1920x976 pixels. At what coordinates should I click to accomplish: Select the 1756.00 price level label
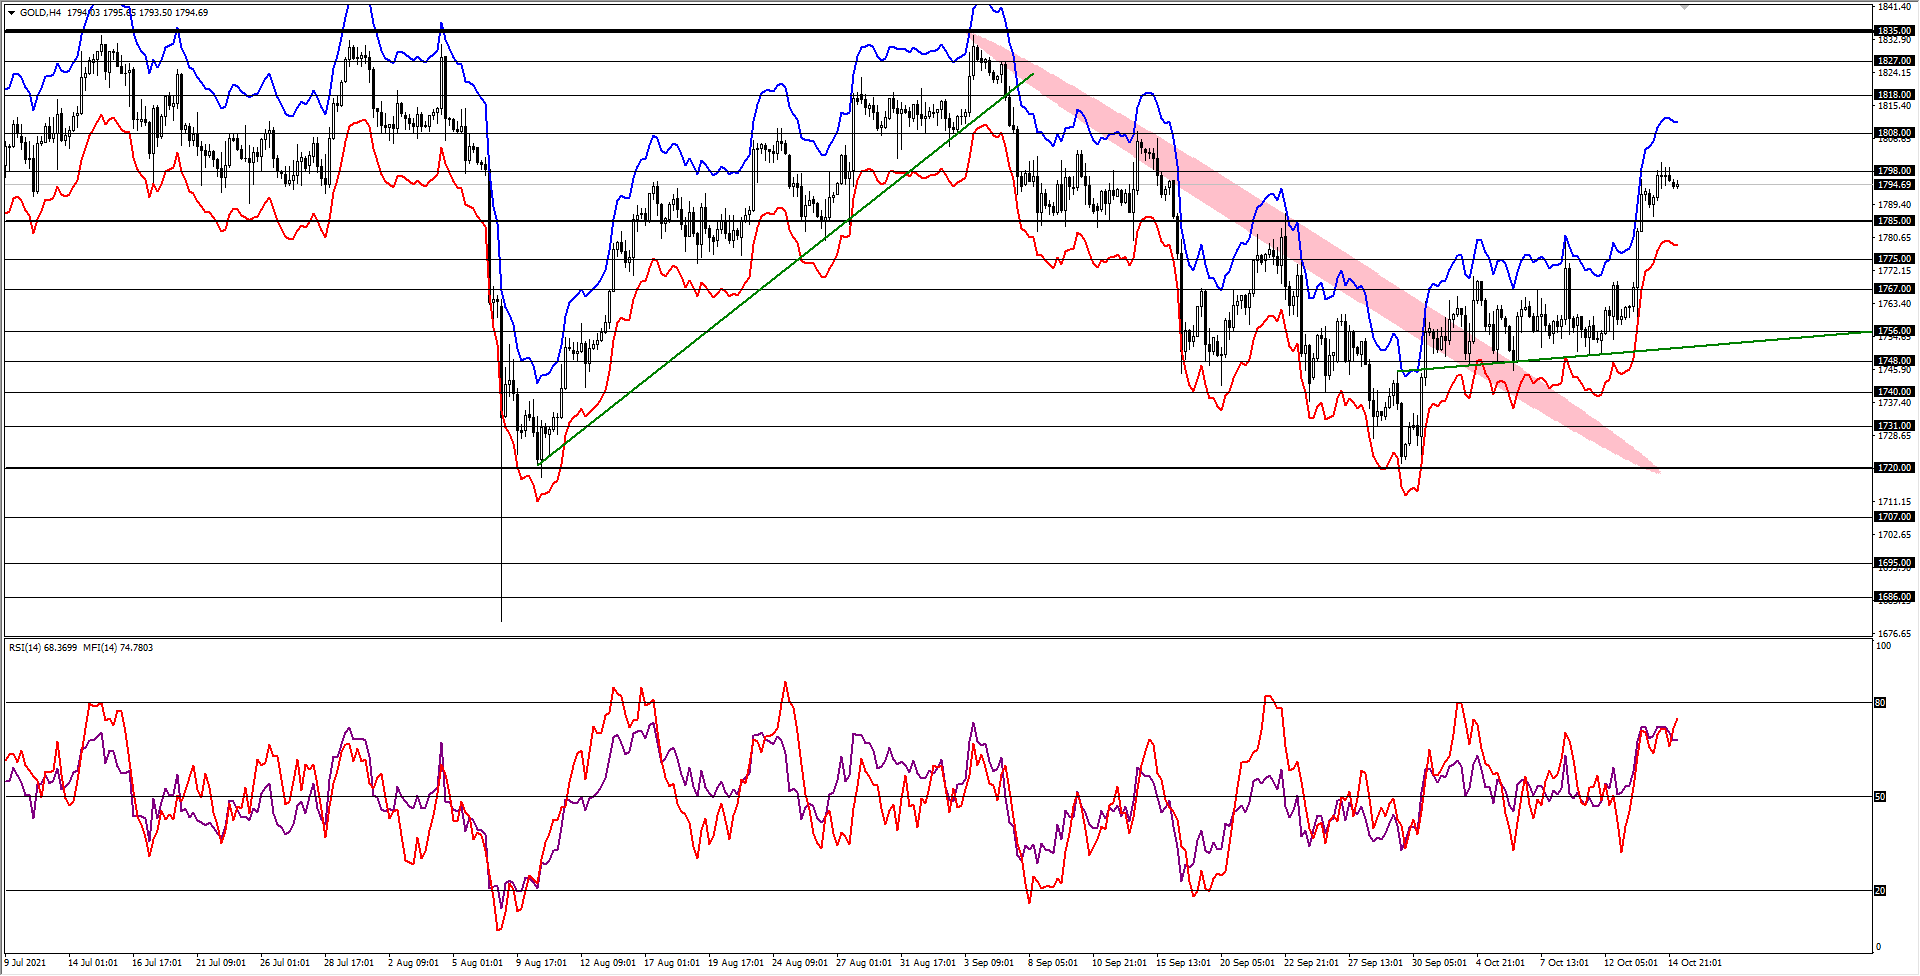pyautogui.click(x=1894, y=331)
